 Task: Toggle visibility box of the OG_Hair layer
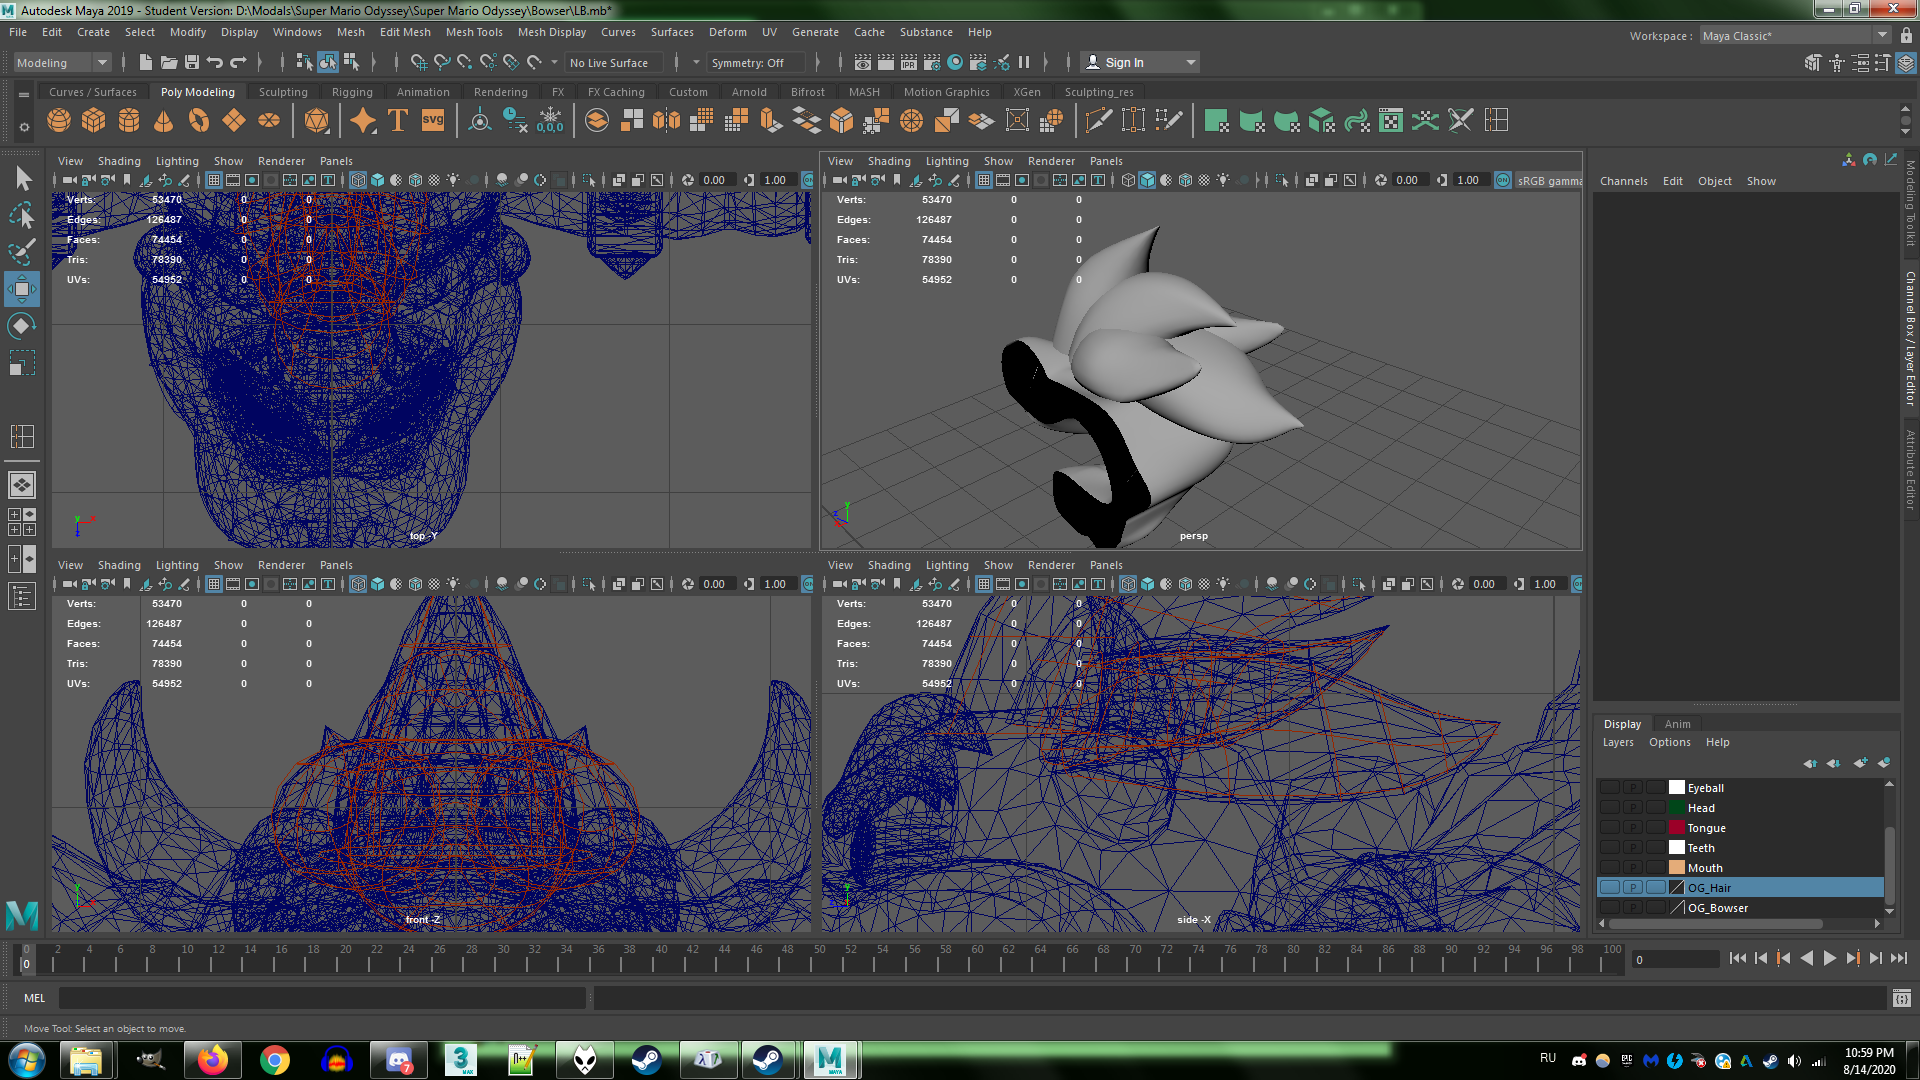pos(1609,888)
